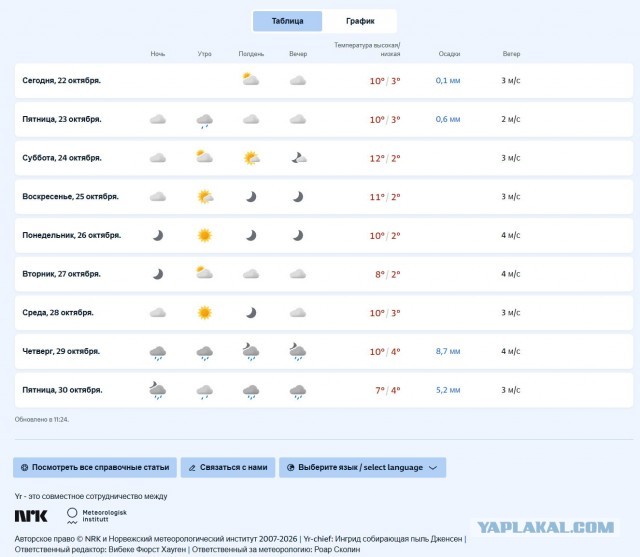The image size is (640, 557).
Task: Click the morning sun icon for Понедельник, 26 октября
Action: pos(204,235)
